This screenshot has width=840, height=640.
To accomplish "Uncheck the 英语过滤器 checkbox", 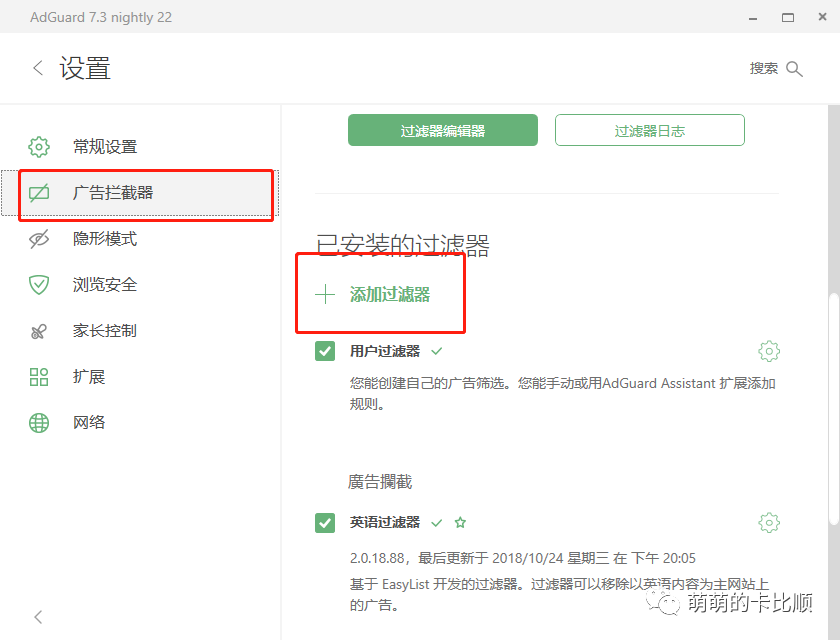I will [325, 523].
